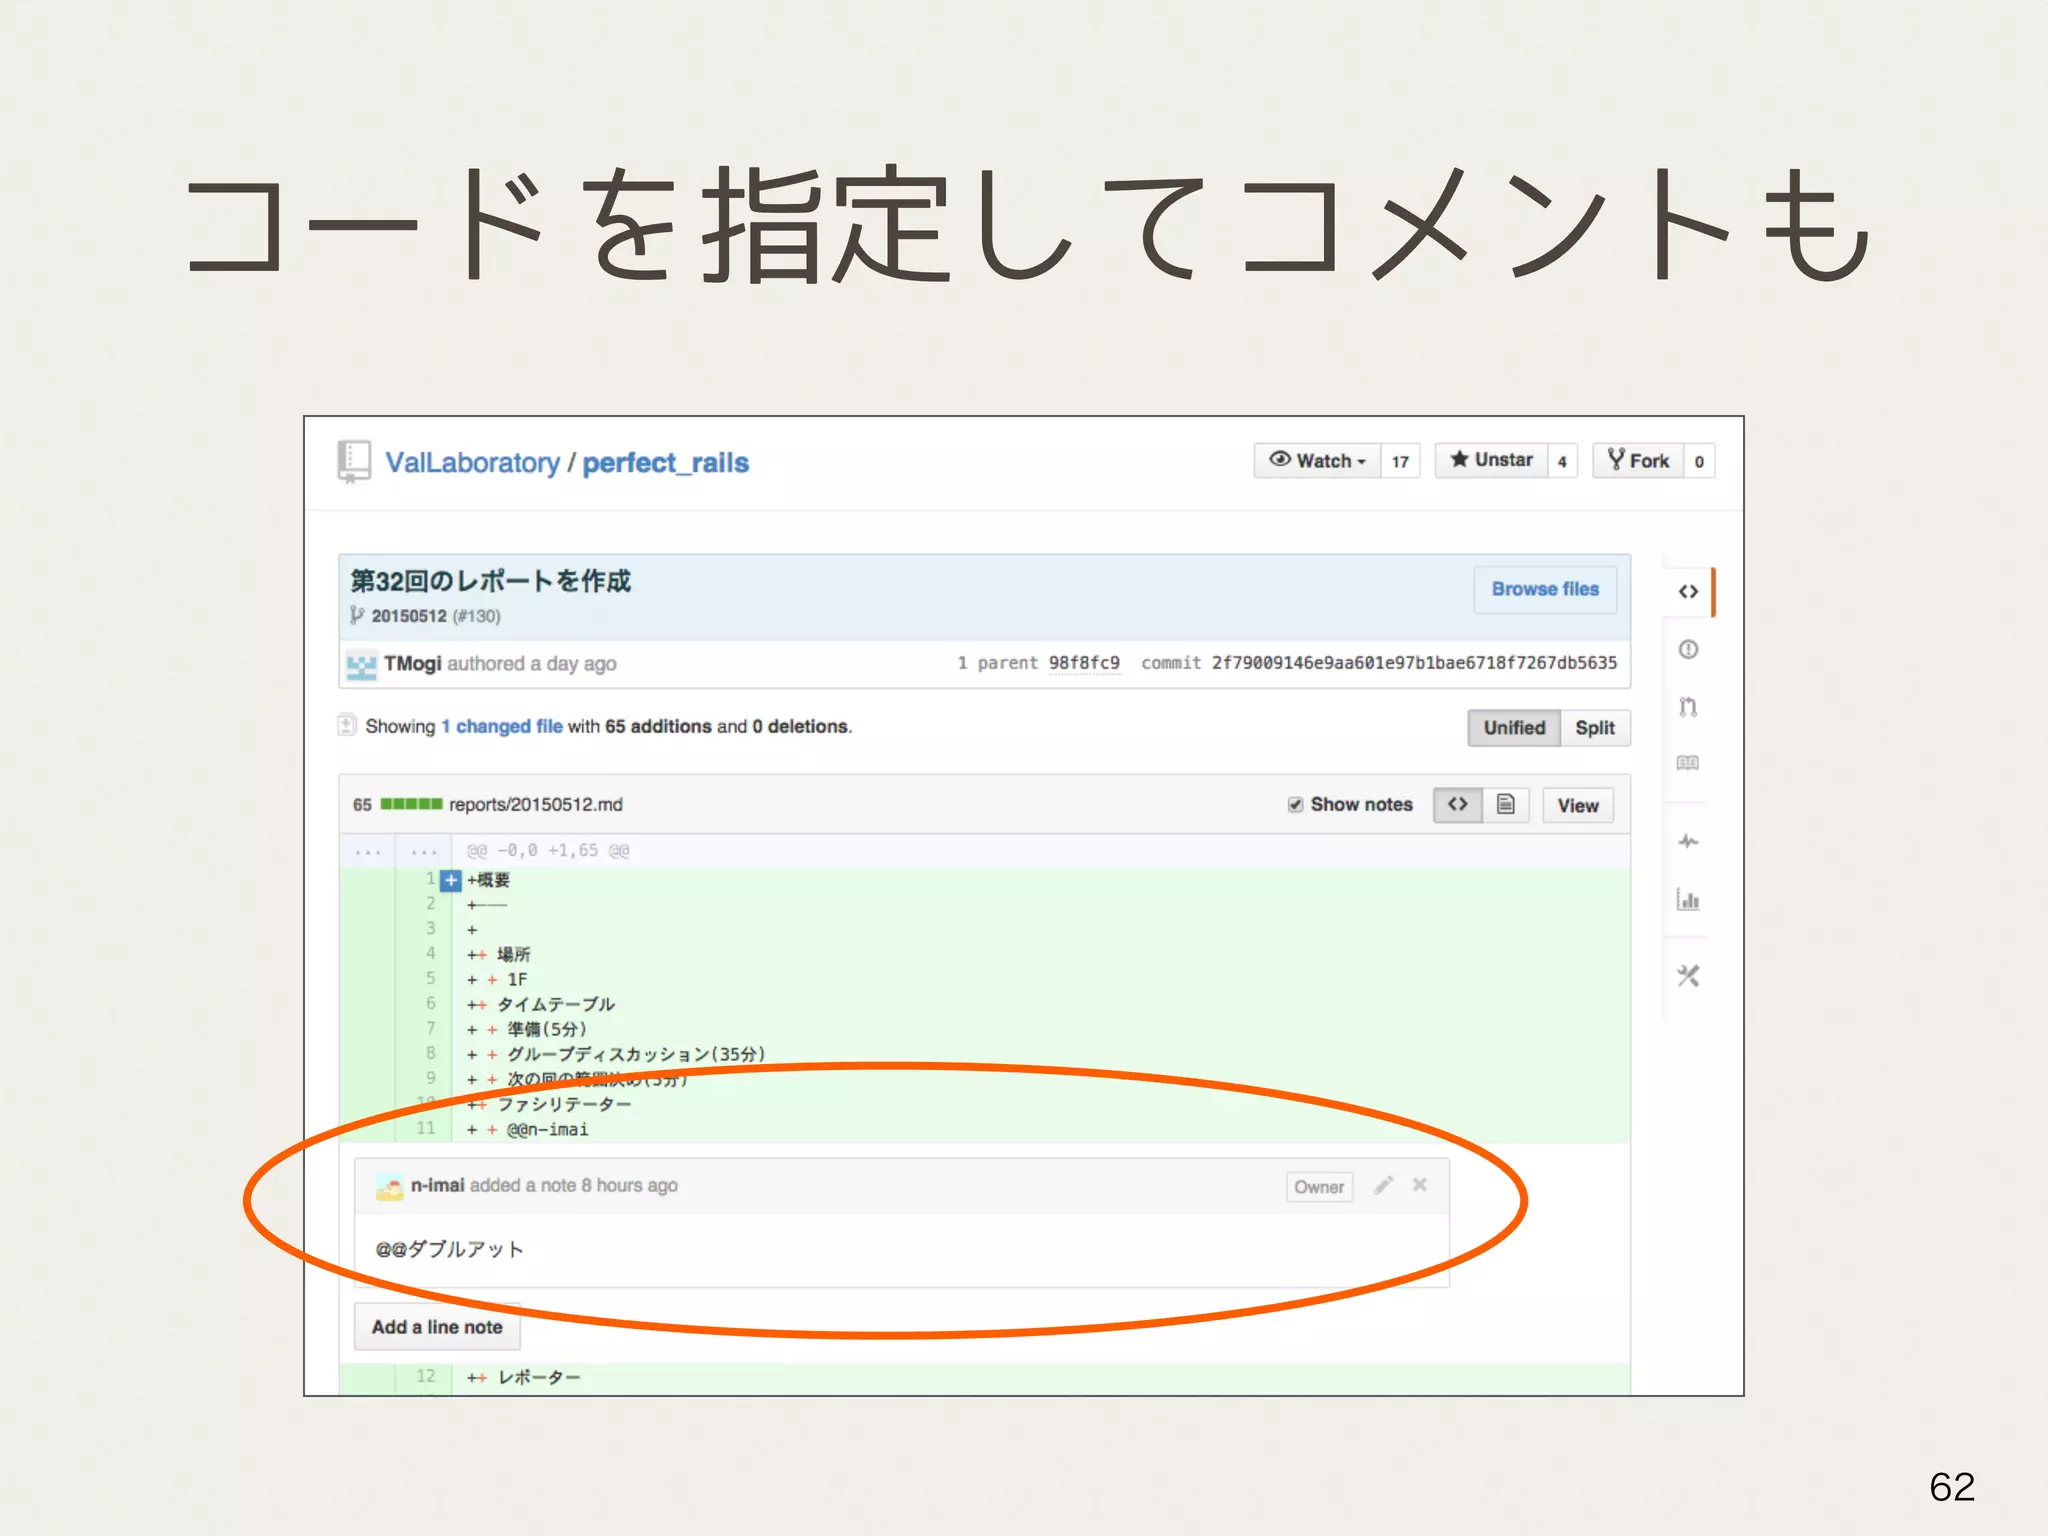Image resolution: width=2048 pixels, height=1536 pixels.
Task: Open the Wiki book icon
Action: [x=1688, y=763]
